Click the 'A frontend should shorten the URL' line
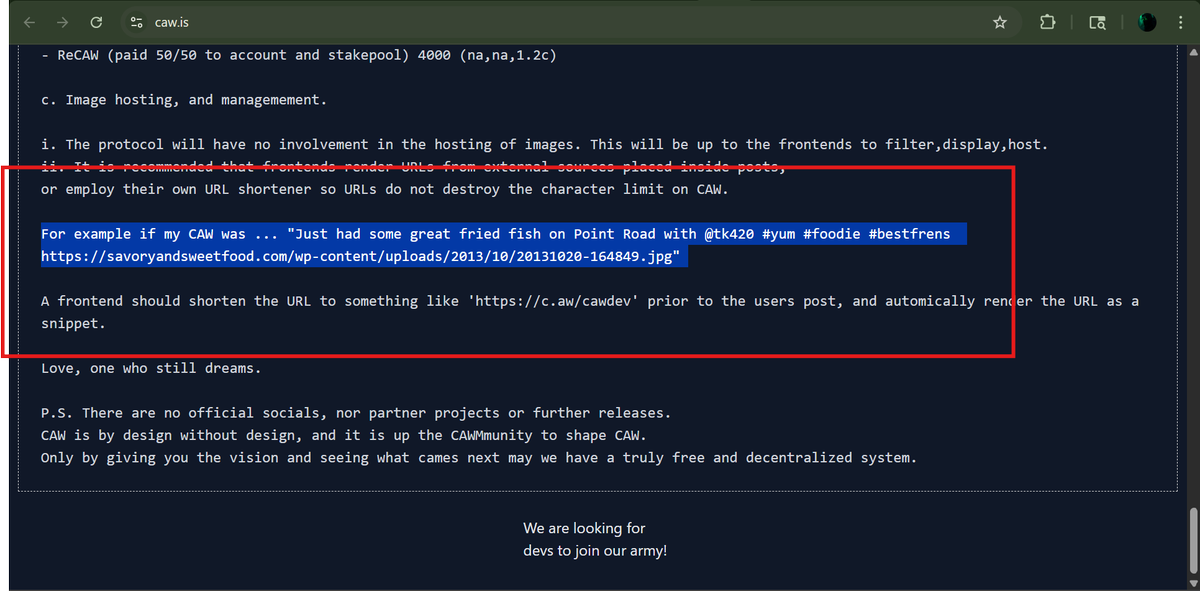1200x591 pixels. pos(590,301)
